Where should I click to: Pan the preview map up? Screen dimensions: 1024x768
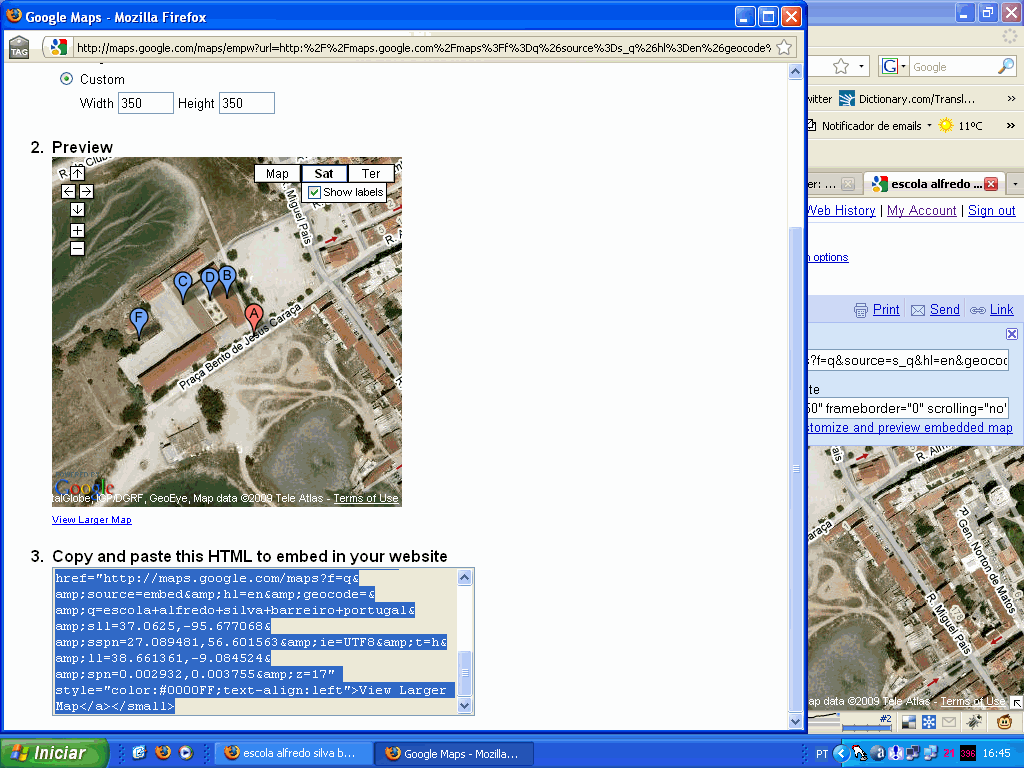[x=77, y=173]
